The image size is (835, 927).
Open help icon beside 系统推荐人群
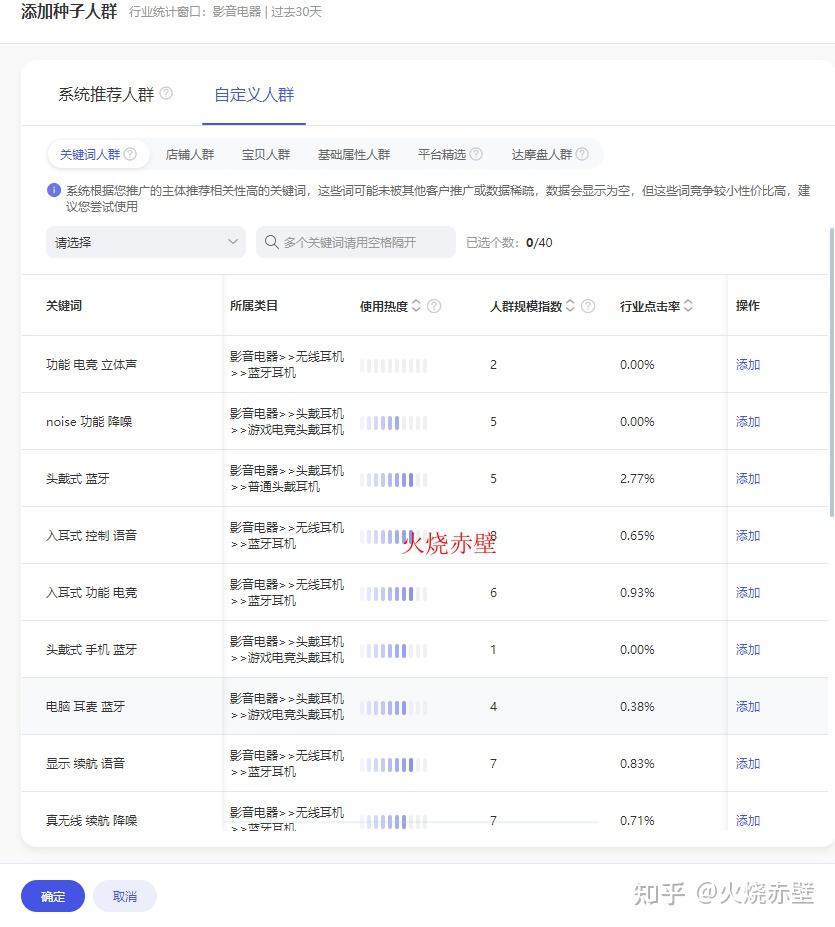(167, 93)
